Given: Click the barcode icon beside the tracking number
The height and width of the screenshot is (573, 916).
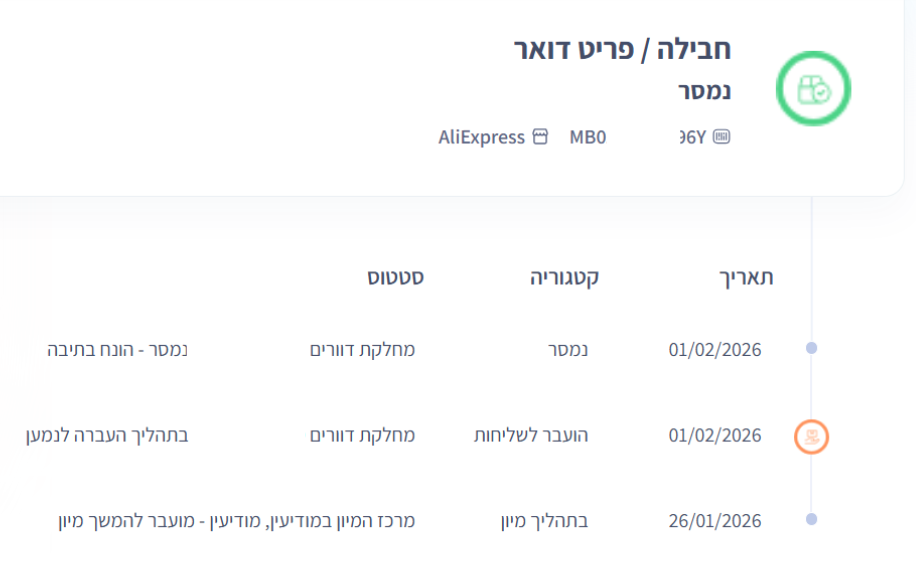Looking at the screenshot, I should point(721,137).
